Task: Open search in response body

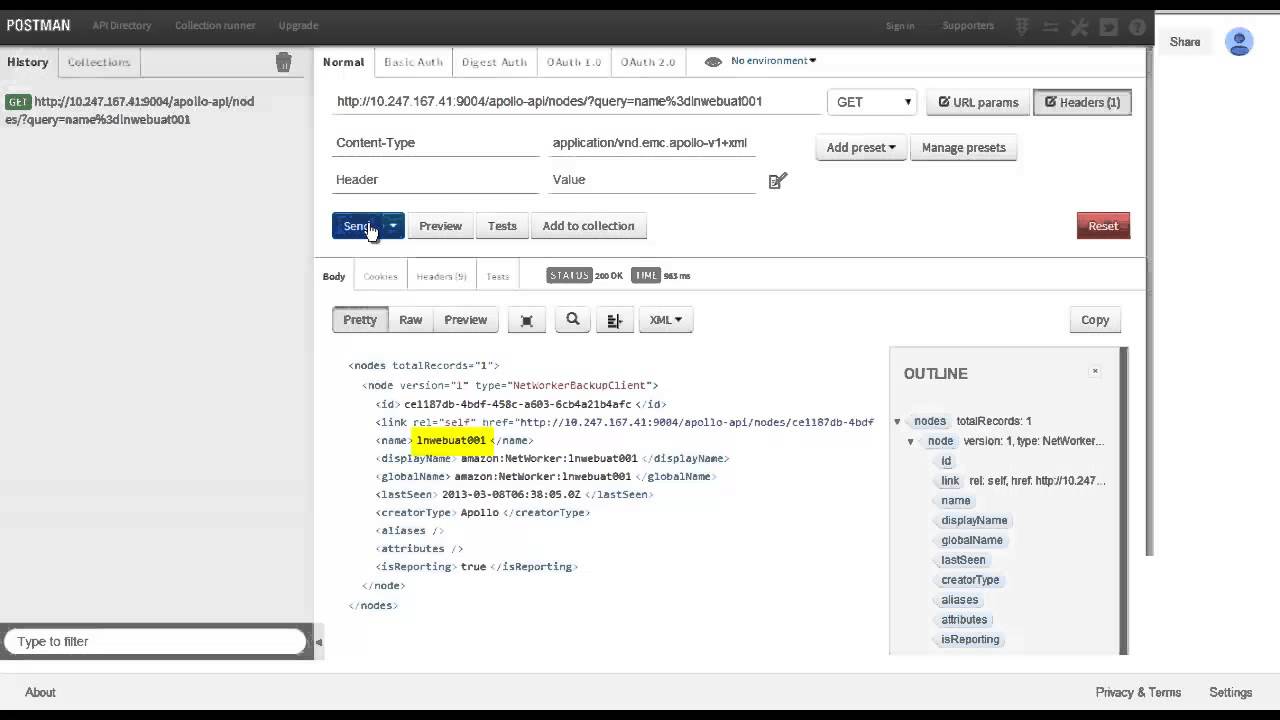Action: pyautogui.click(x=573, y=320)
